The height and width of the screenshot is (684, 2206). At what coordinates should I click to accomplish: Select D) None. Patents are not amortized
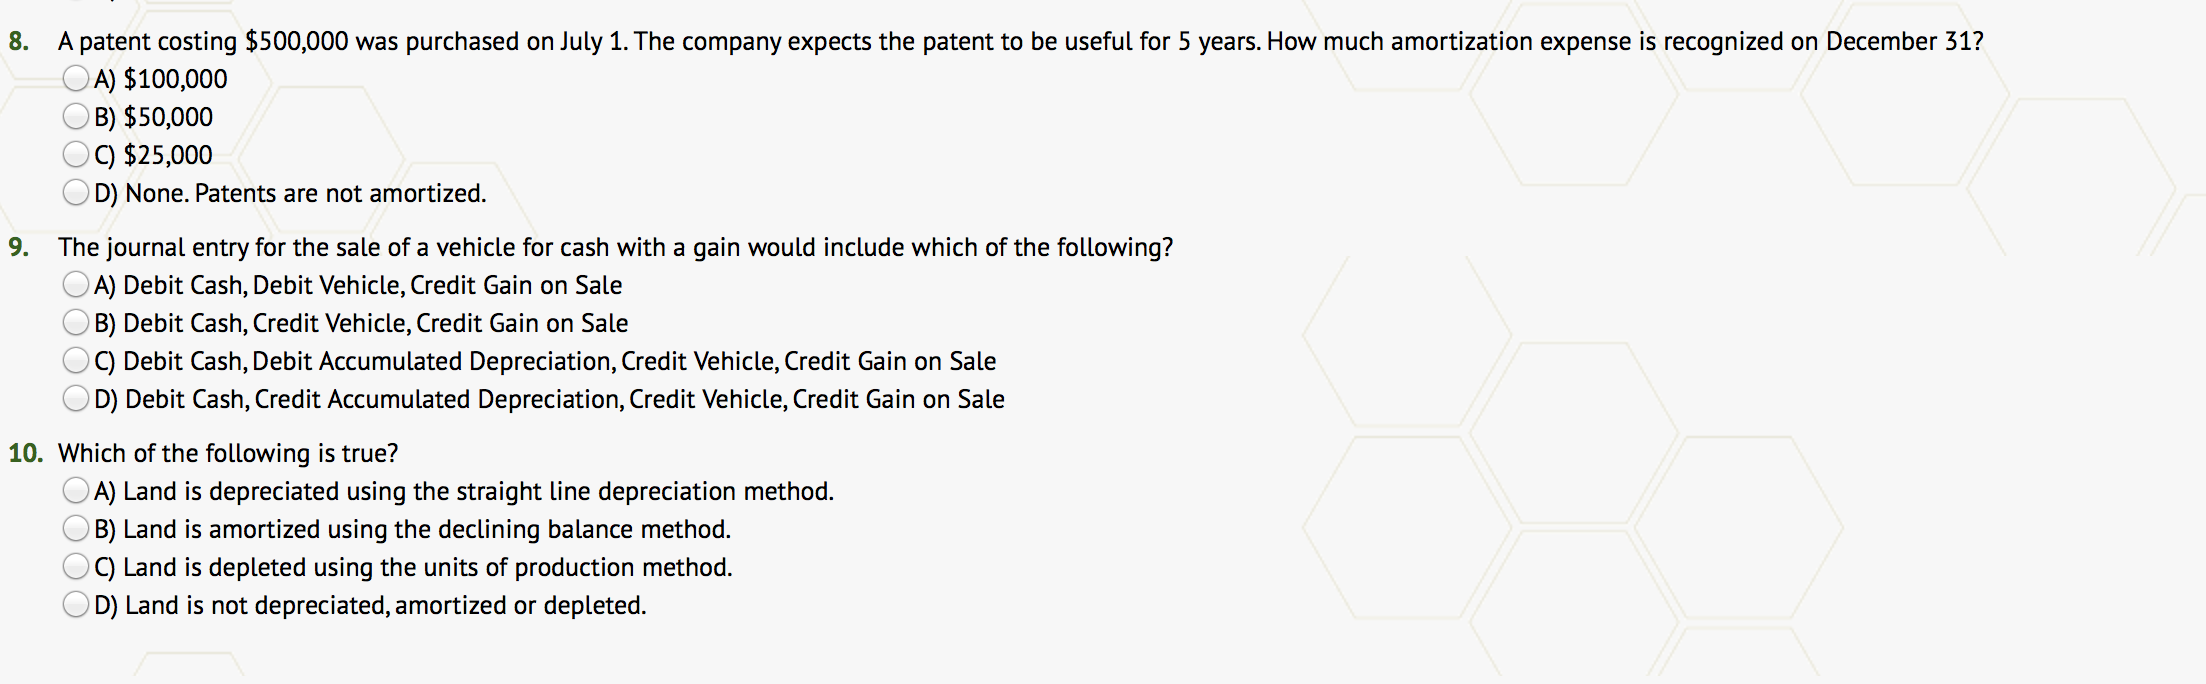pos(76,192)
